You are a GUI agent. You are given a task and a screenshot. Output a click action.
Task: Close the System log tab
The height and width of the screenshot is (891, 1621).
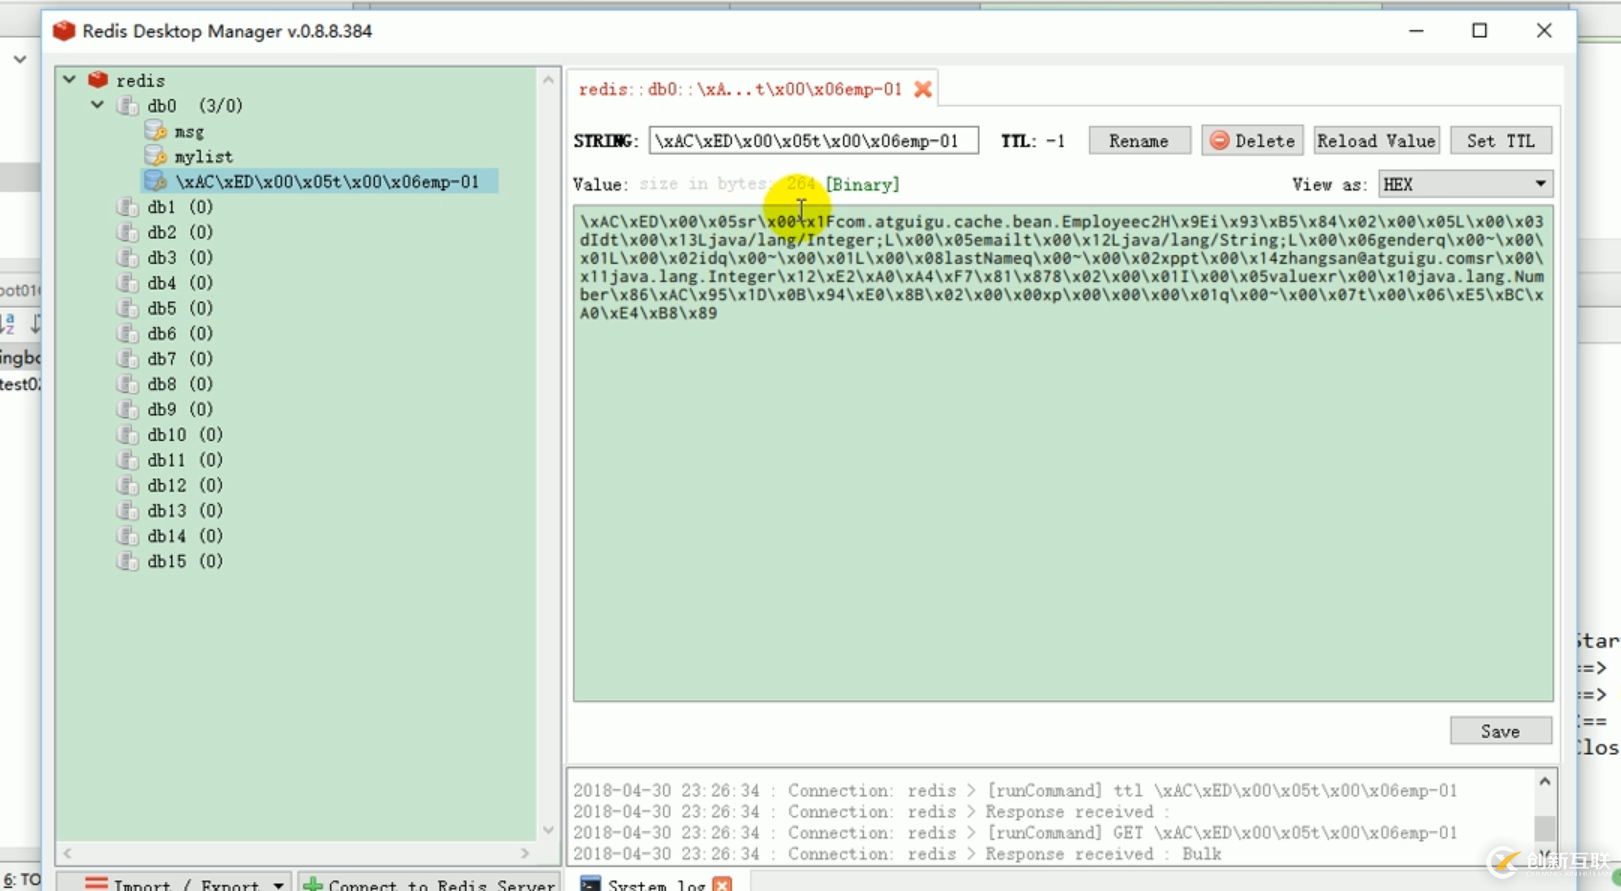tap(722, 884)
